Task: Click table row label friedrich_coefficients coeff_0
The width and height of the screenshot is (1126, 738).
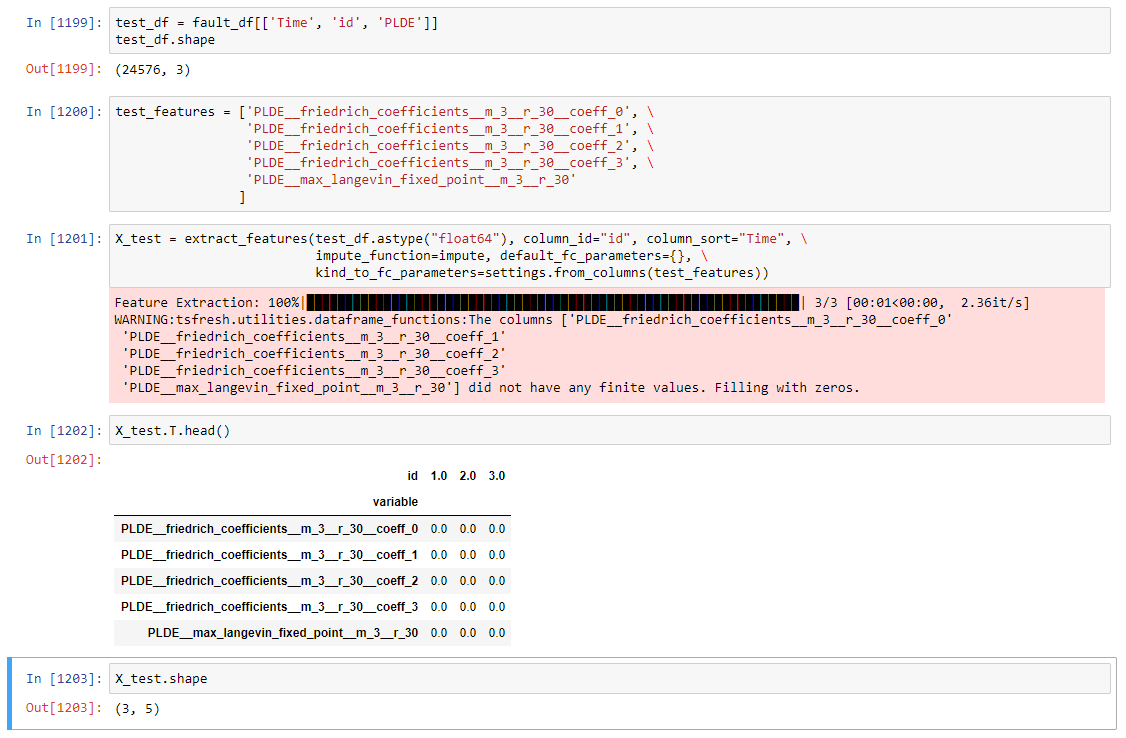Action: point(269,529)
